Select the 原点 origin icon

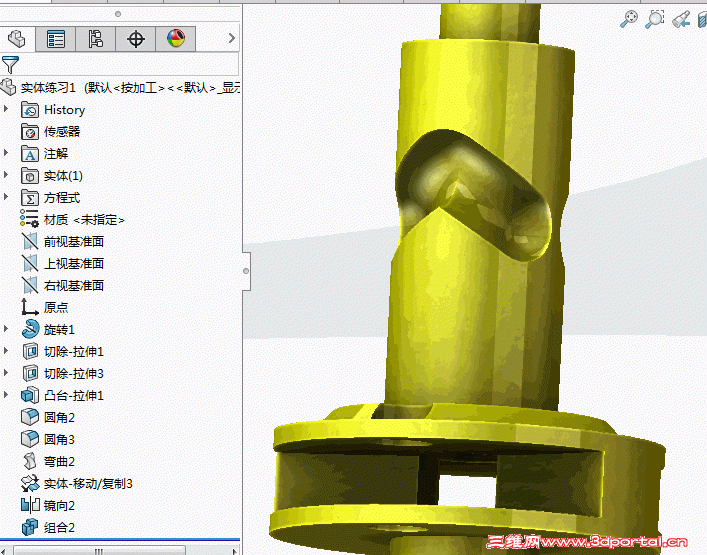pos(30,307)
